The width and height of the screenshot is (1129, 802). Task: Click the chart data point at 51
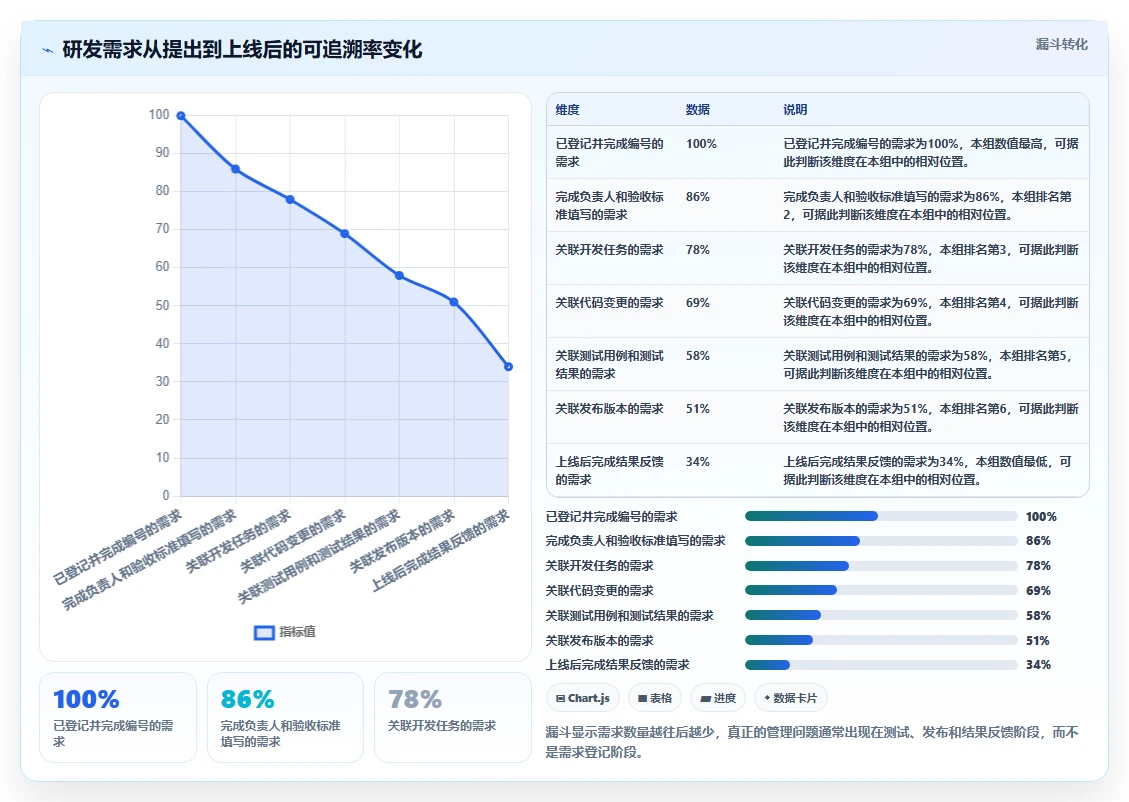pyautogui.click(x=454, y=302)
